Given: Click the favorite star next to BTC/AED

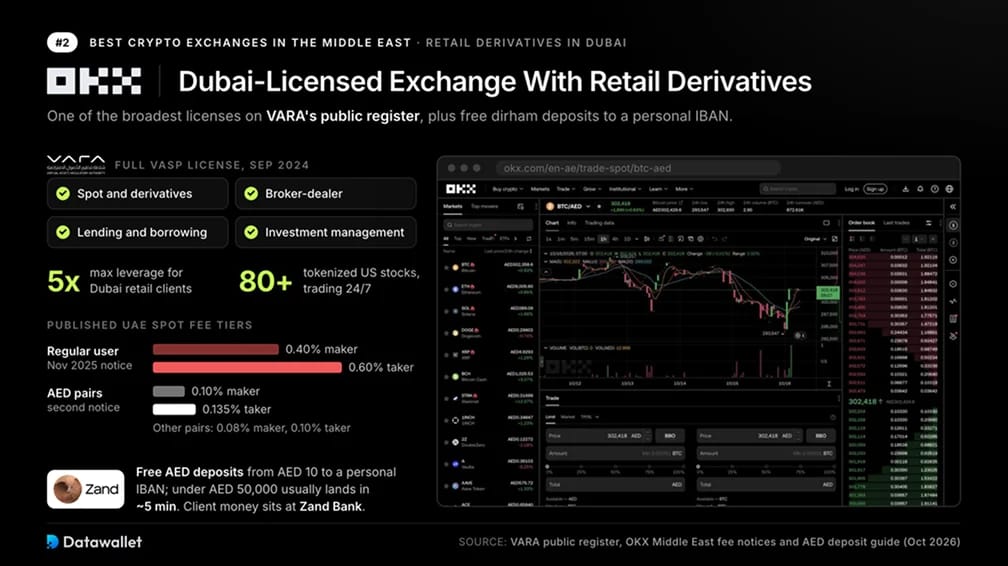Looking at the screenshot, I should (599, 206).
